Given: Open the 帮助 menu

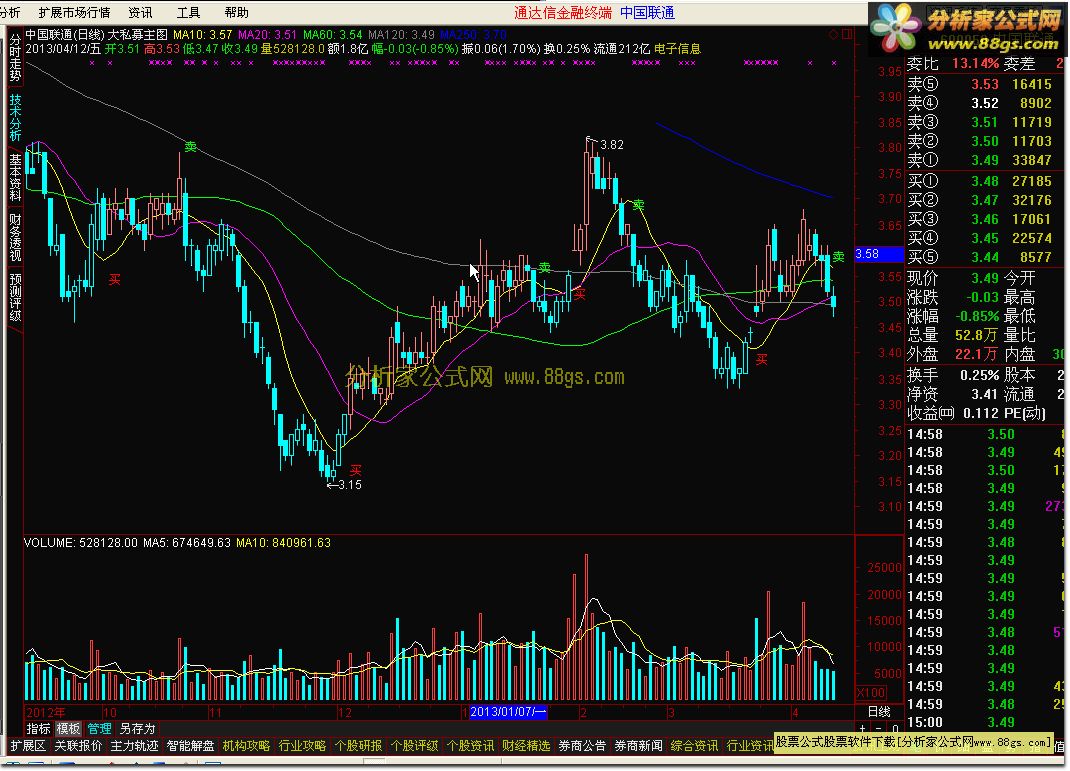Looking at the screenshot, I should point(236,12).
